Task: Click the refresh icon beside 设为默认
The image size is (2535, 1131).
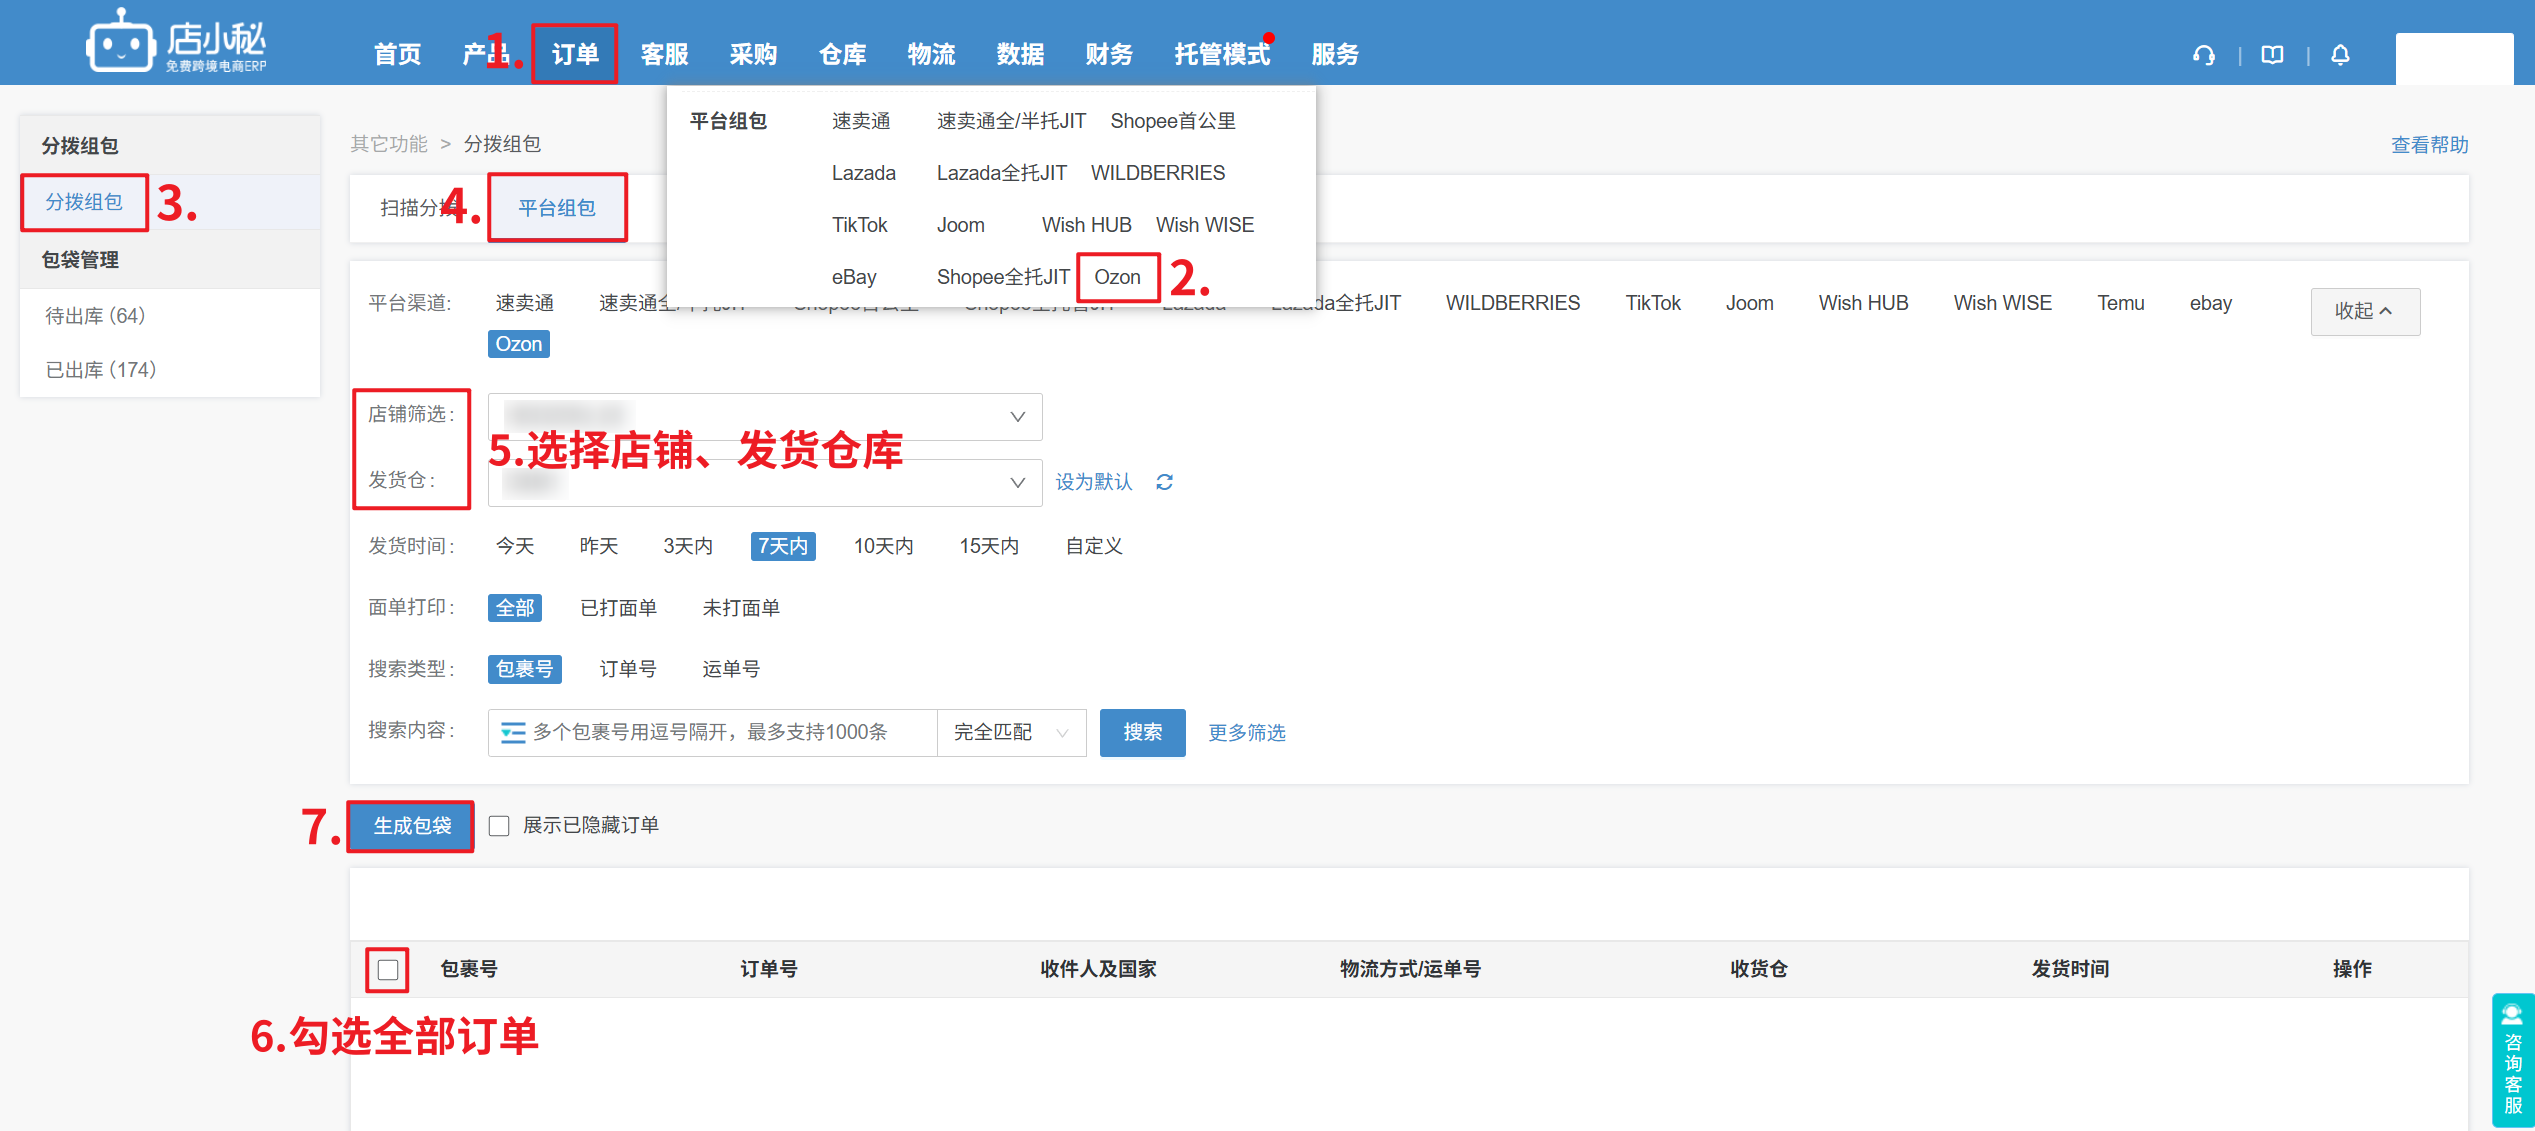Action: tap(1164, 482)
